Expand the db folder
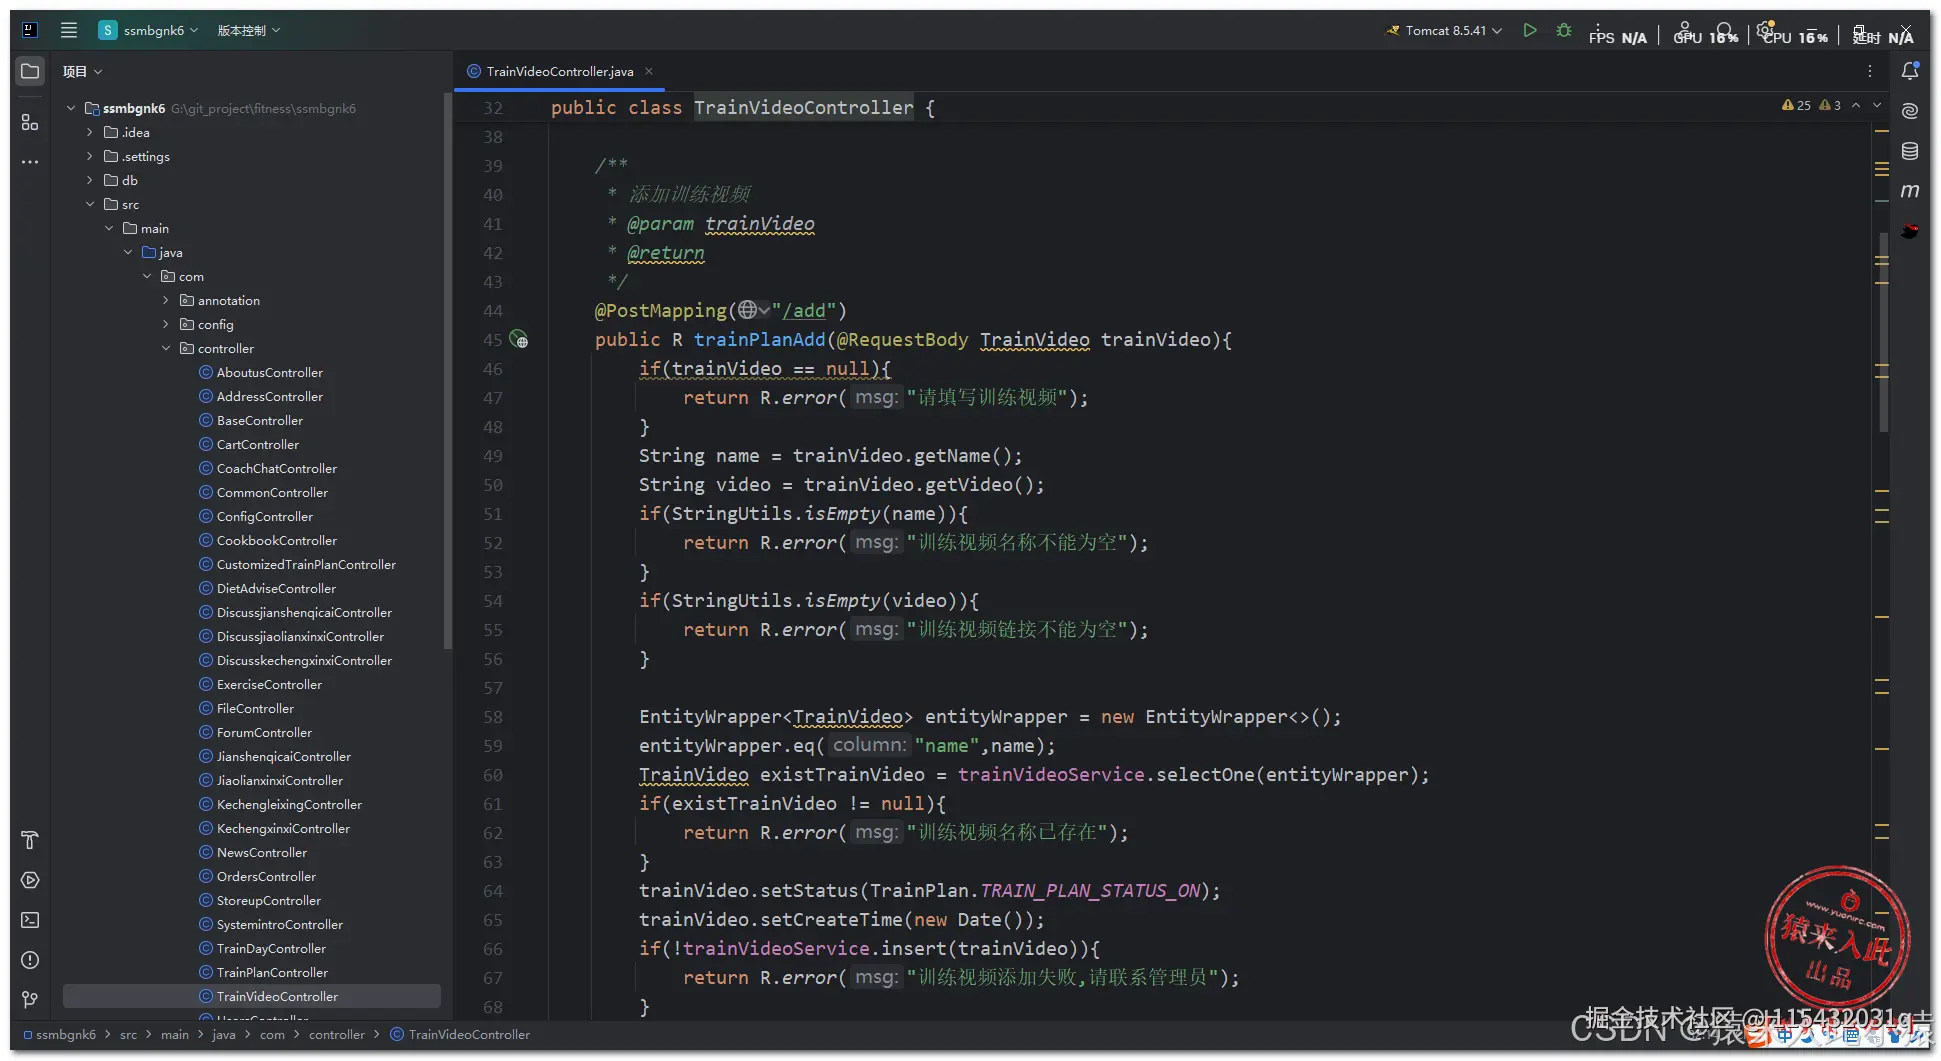Screen dimensions: 1941x1061 (90, 180)
